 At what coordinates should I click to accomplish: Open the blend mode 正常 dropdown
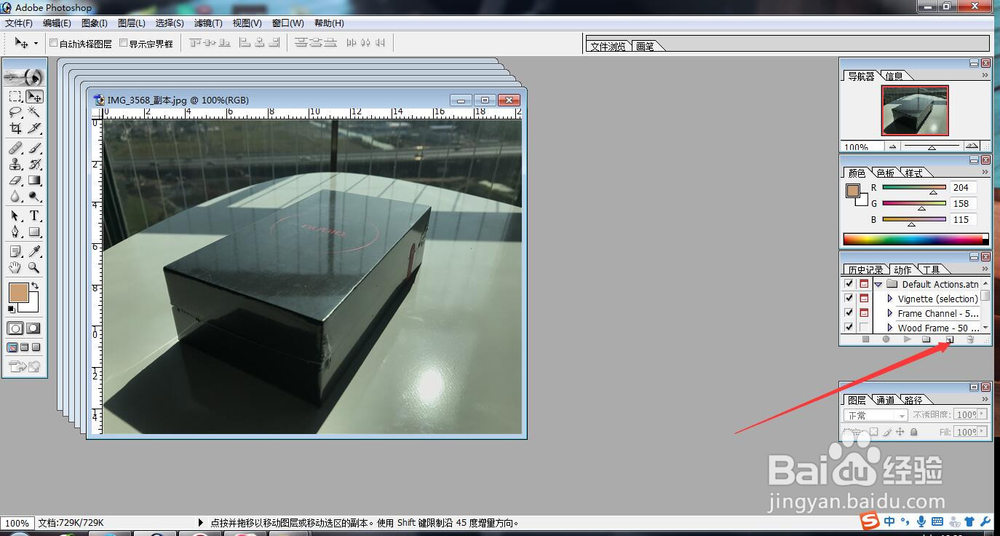(x=875, y=415)
